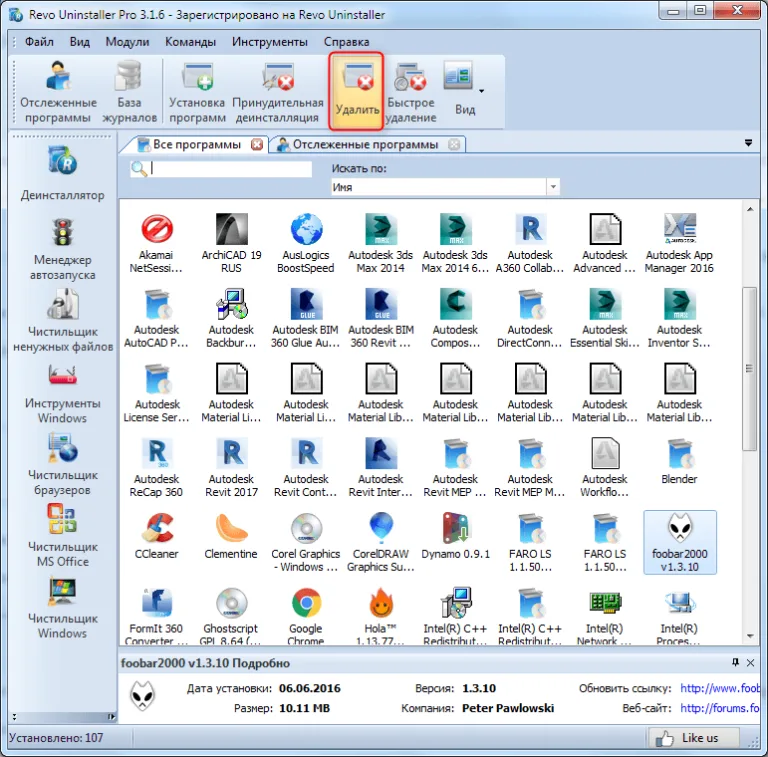This screenshot has width=768, height=757.
Task: Close the Все программы tab
Action: point(257,144)
